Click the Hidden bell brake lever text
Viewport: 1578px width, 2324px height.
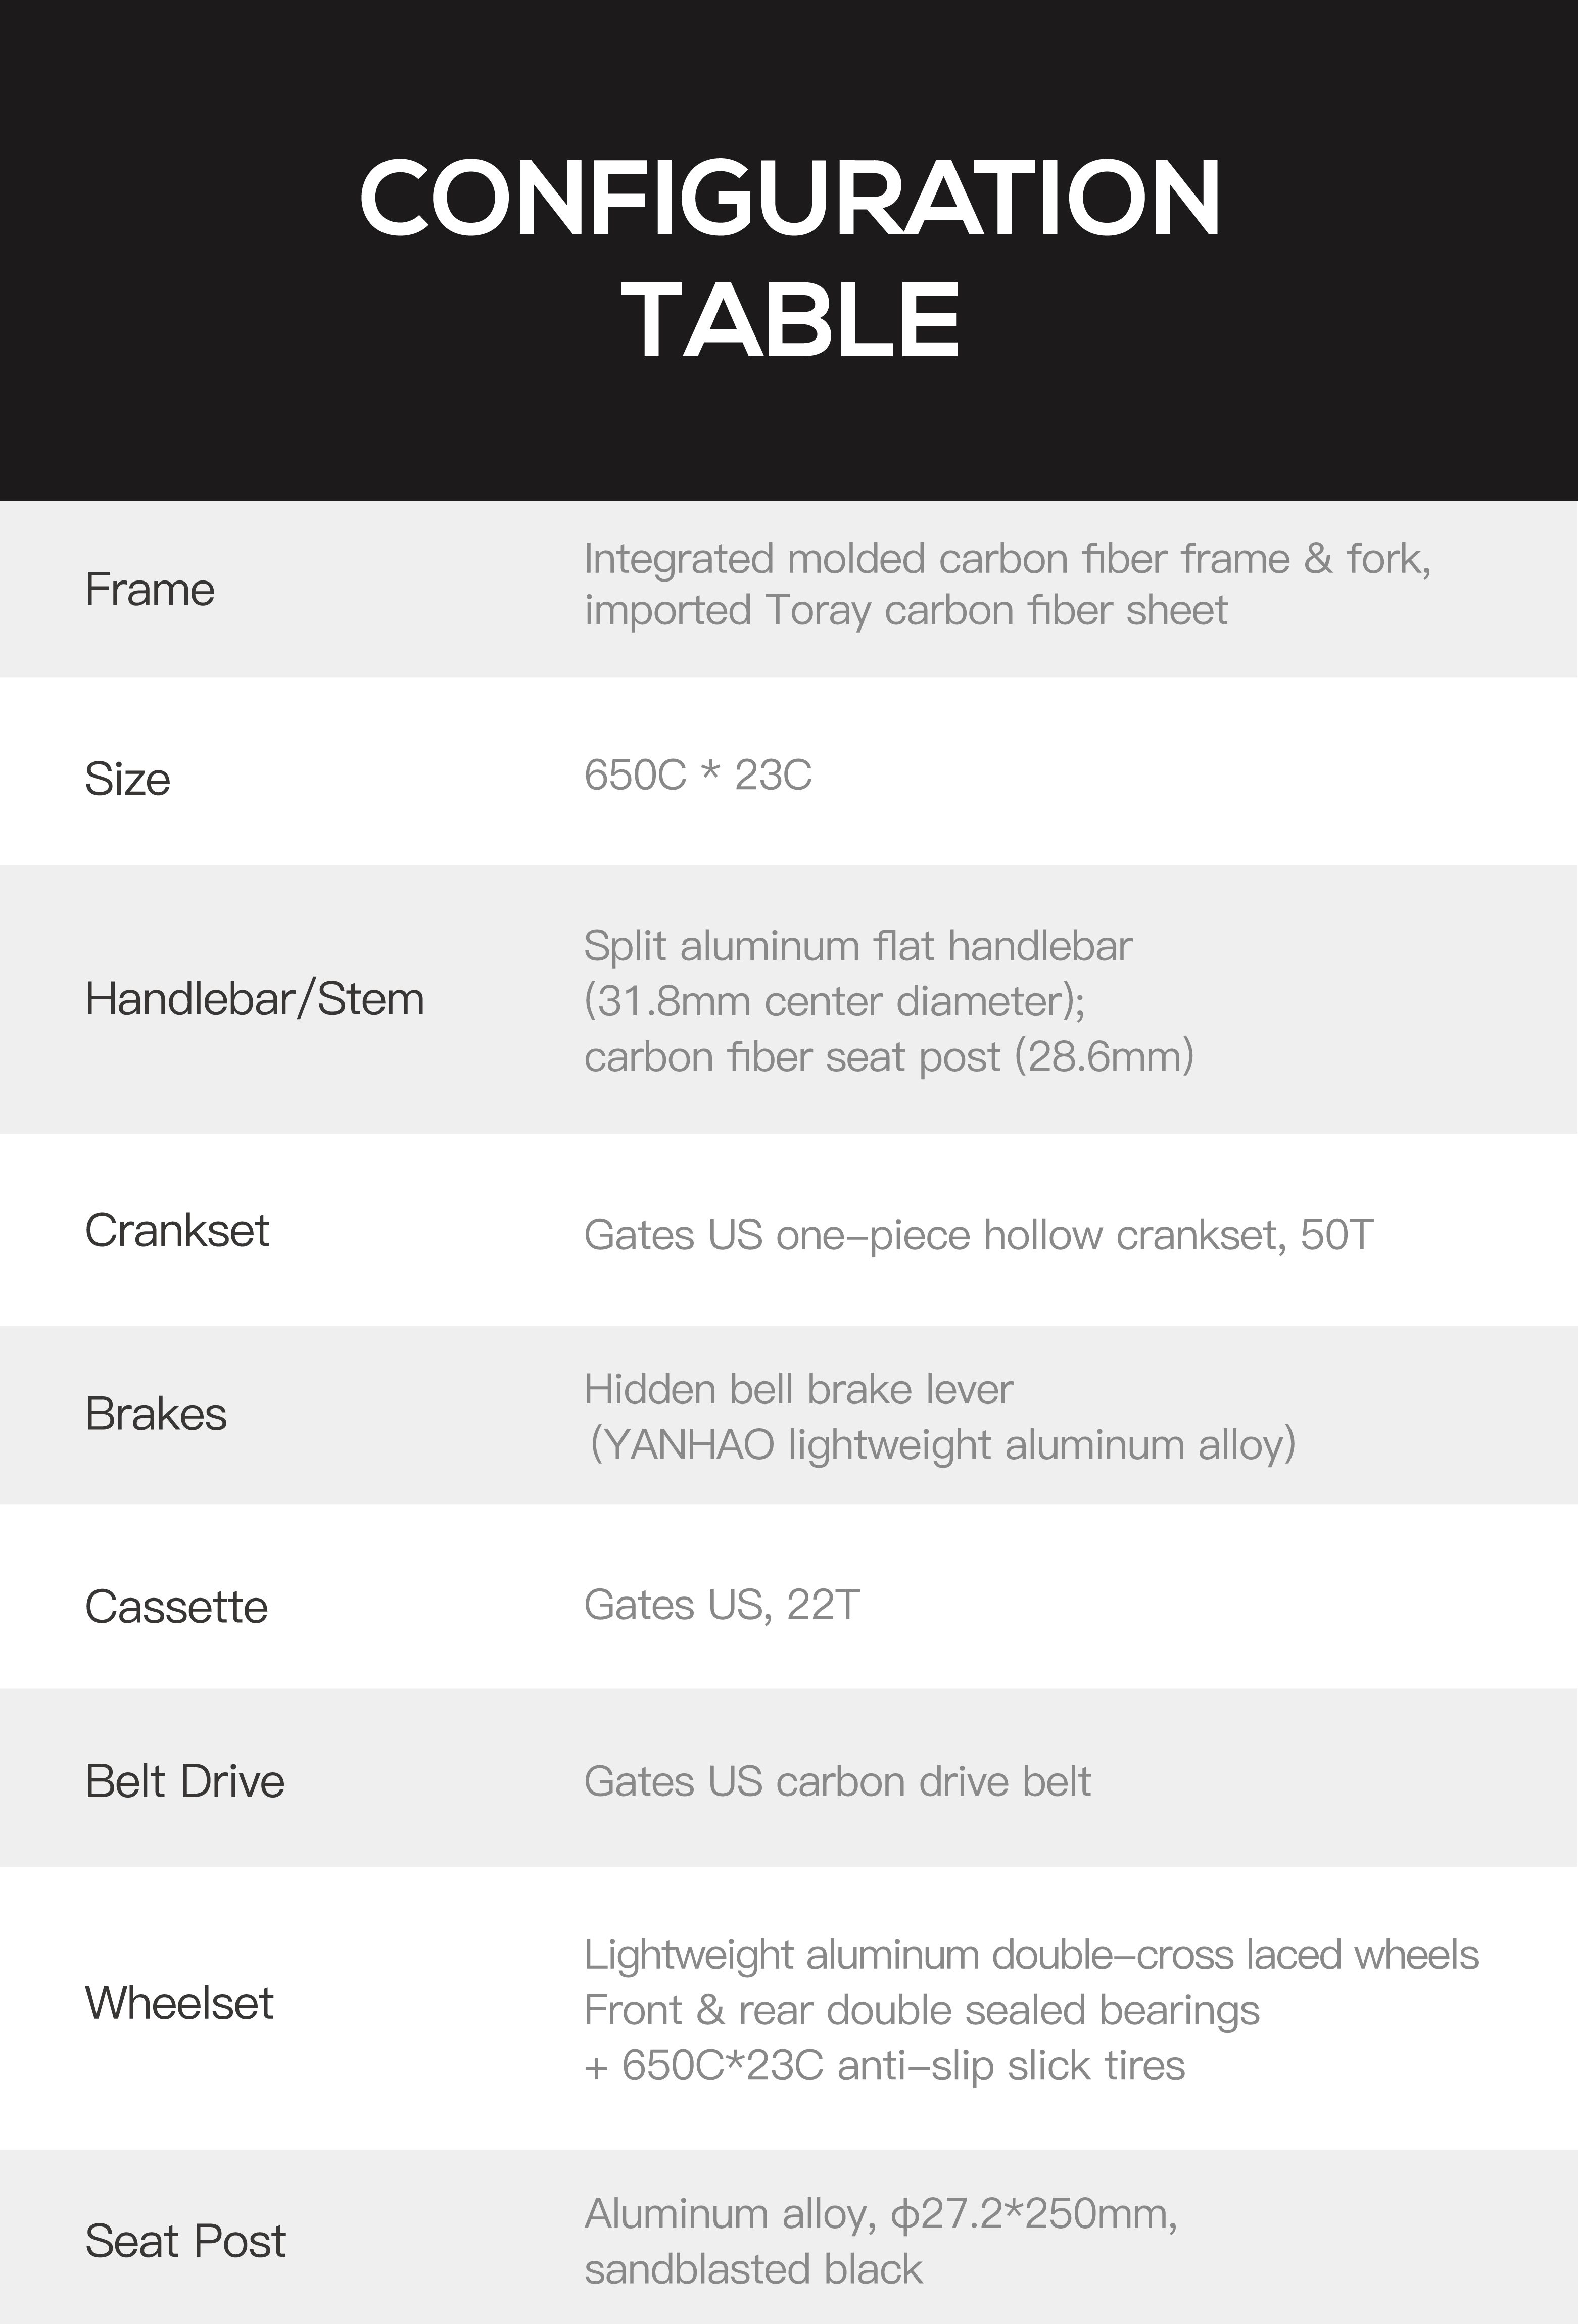pyautogui.click(x=799, y=1389)
